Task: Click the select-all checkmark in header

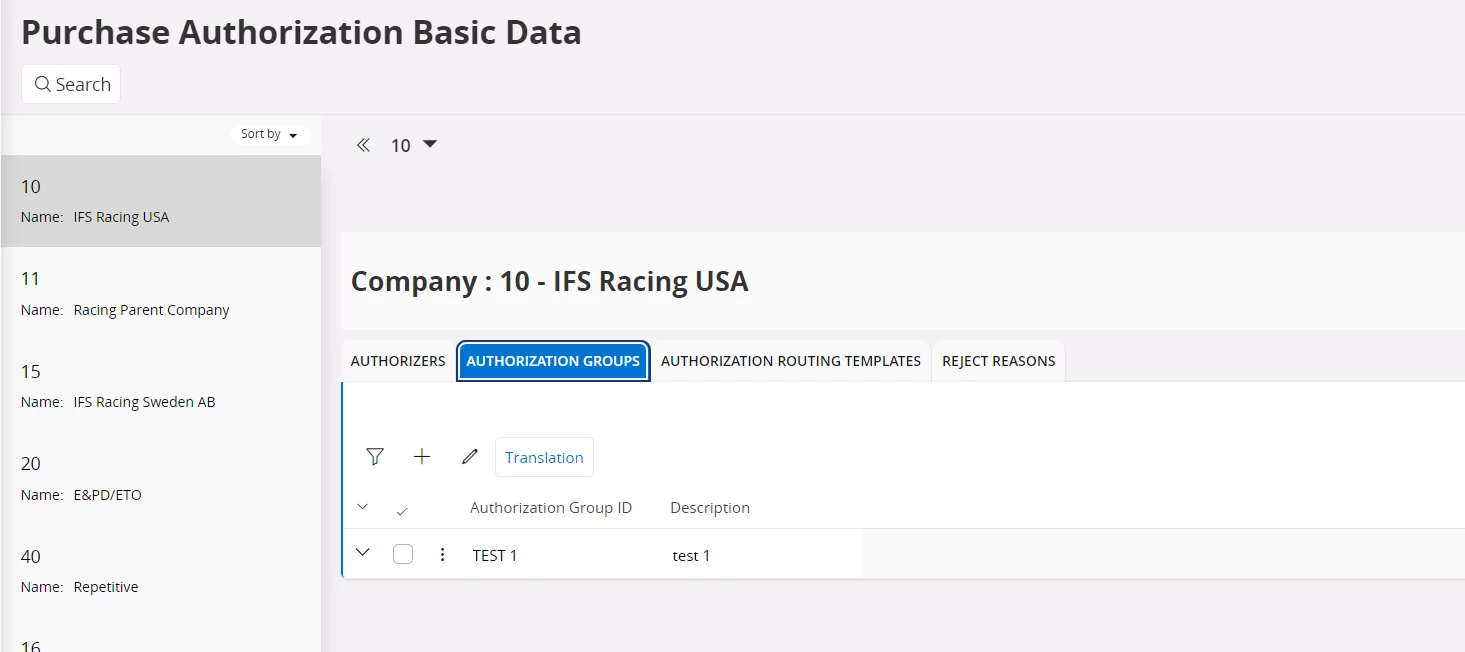Action: click(402, 511)
